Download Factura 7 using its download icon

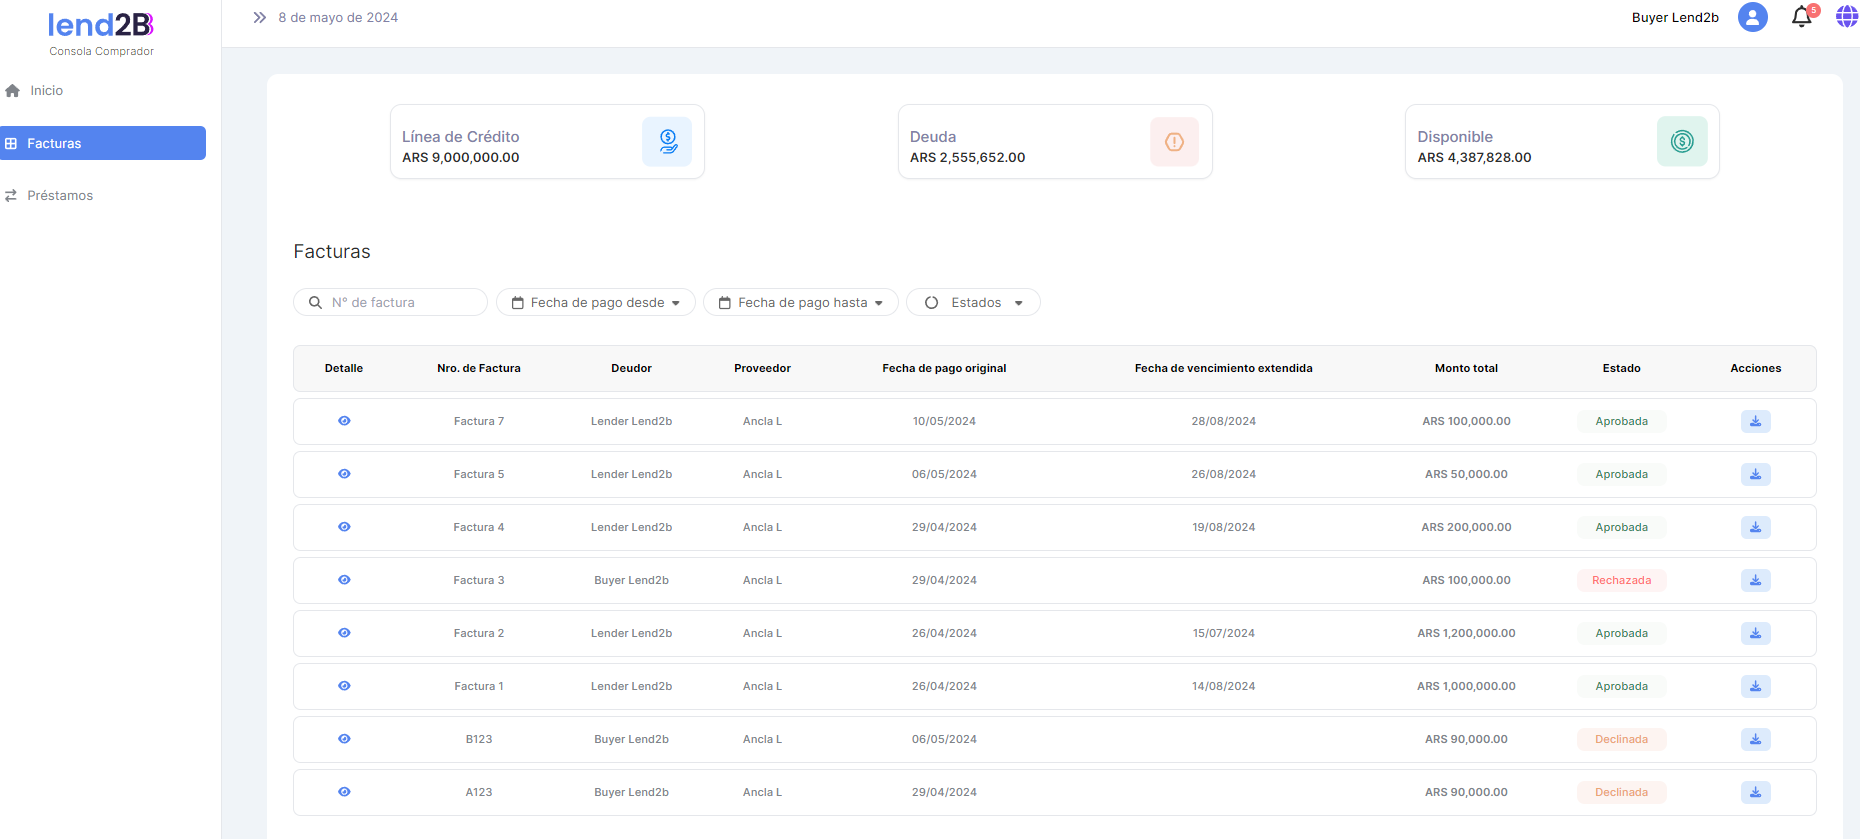1755,421
